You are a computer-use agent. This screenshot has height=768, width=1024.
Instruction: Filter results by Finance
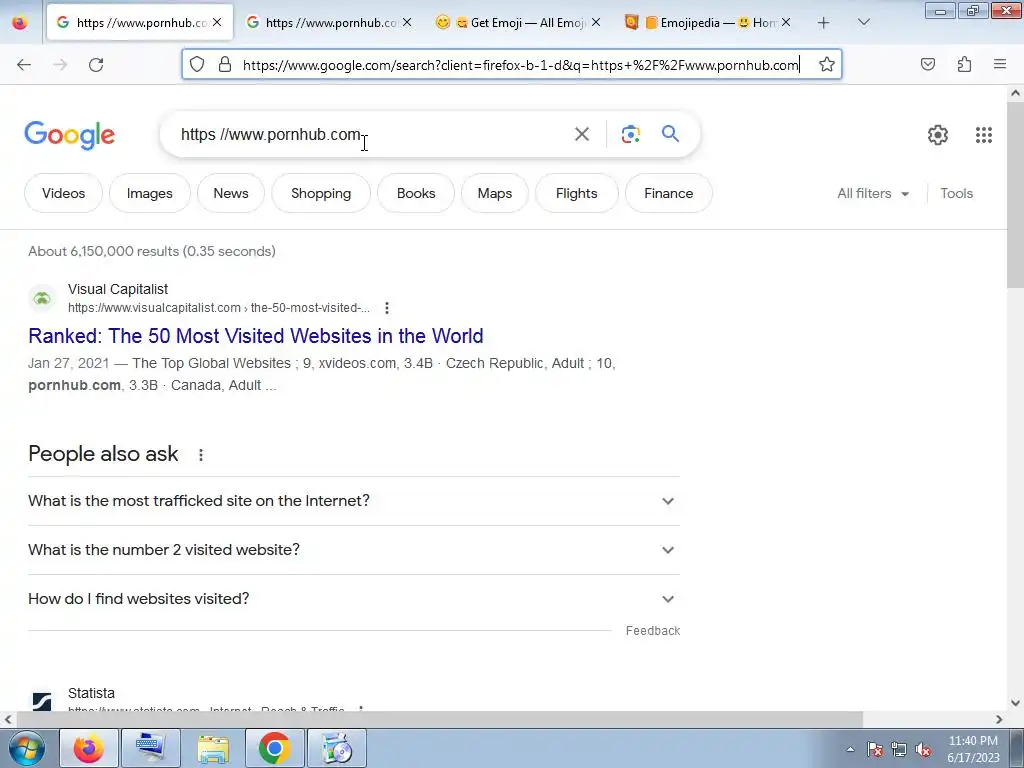point(669,193)
